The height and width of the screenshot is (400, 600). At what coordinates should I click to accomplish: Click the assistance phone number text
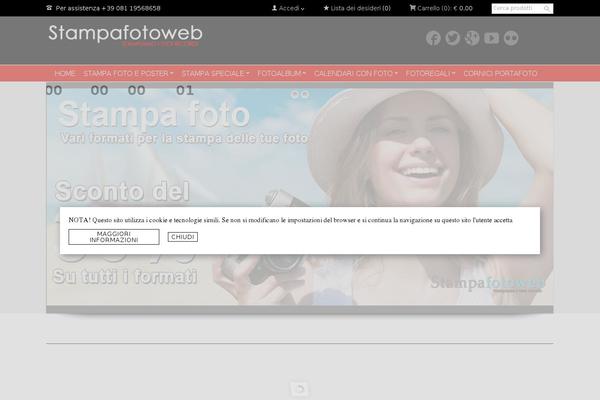click(x=131, y=8)
